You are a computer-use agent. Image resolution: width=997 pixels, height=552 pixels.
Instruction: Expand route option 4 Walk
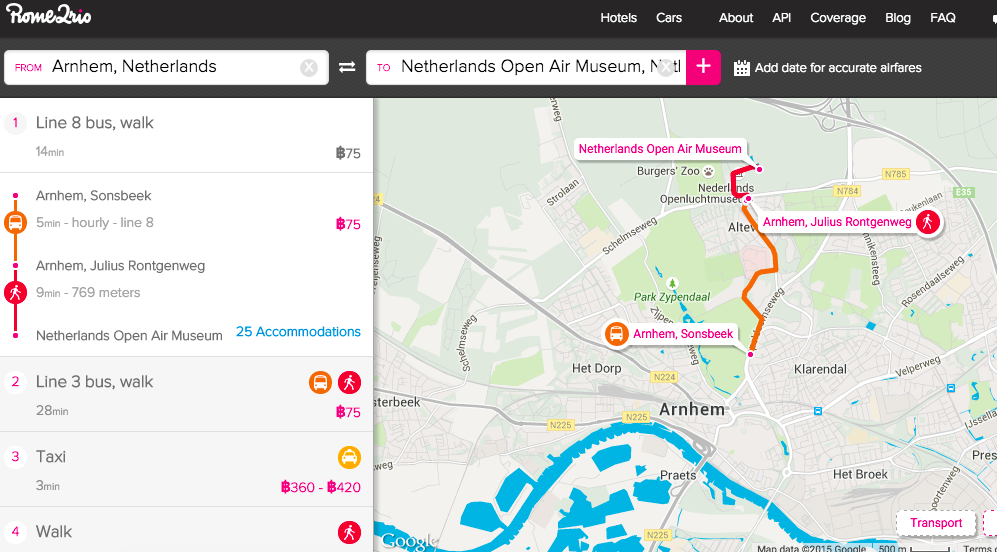coord(186,530)
